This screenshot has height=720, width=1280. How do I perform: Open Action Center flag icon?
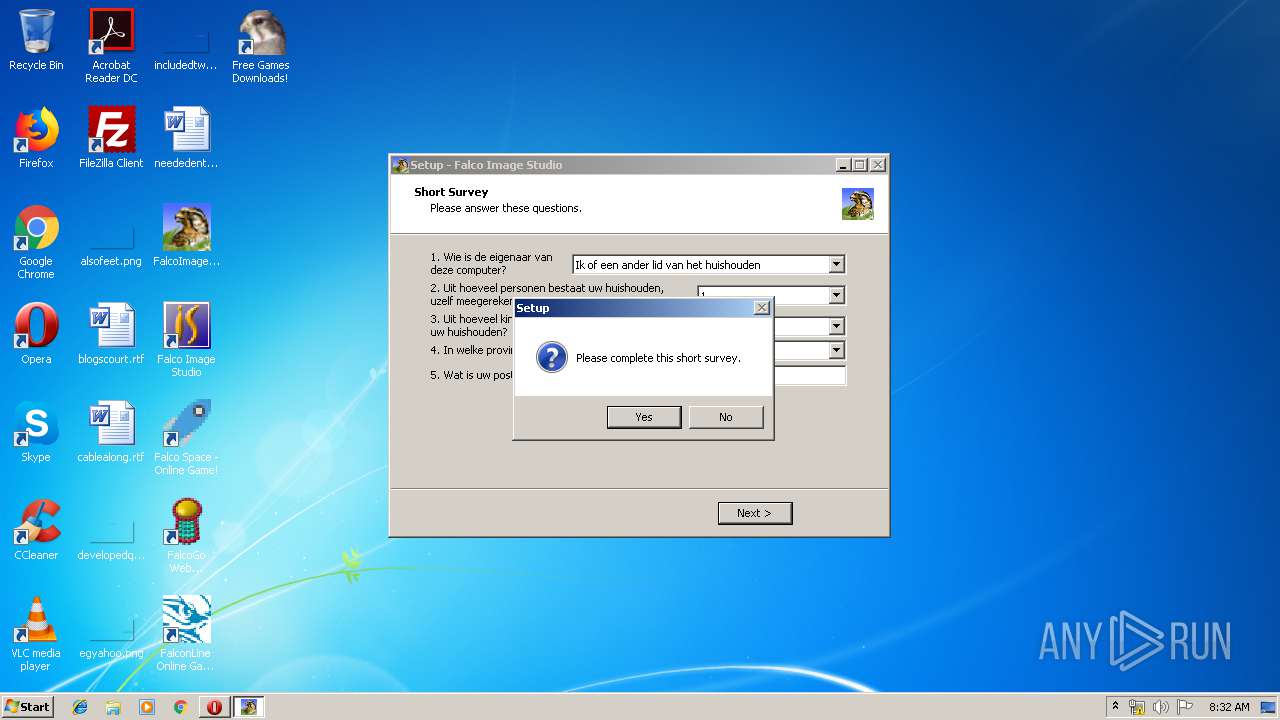(x=1185, y=707)
